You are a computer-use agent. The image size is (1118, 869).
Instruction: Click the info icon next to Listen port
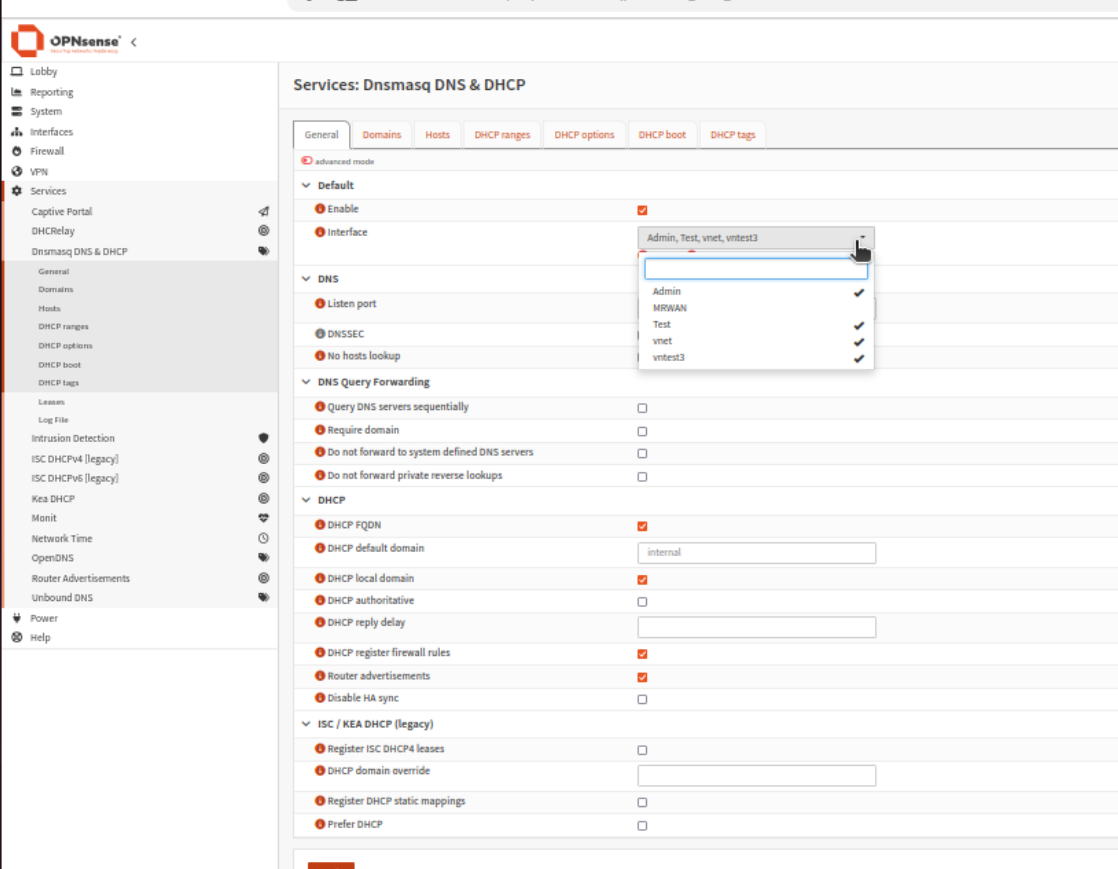click(320, 303)
